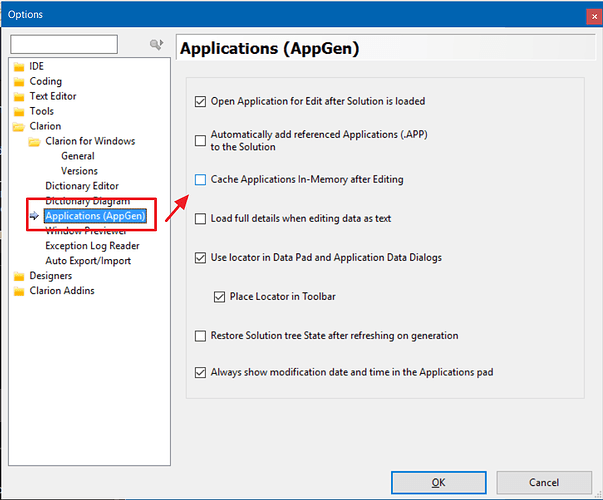Click the Tools folder icon
The height and width of the screenshot is (500, 603).
(x=19, y=112)
